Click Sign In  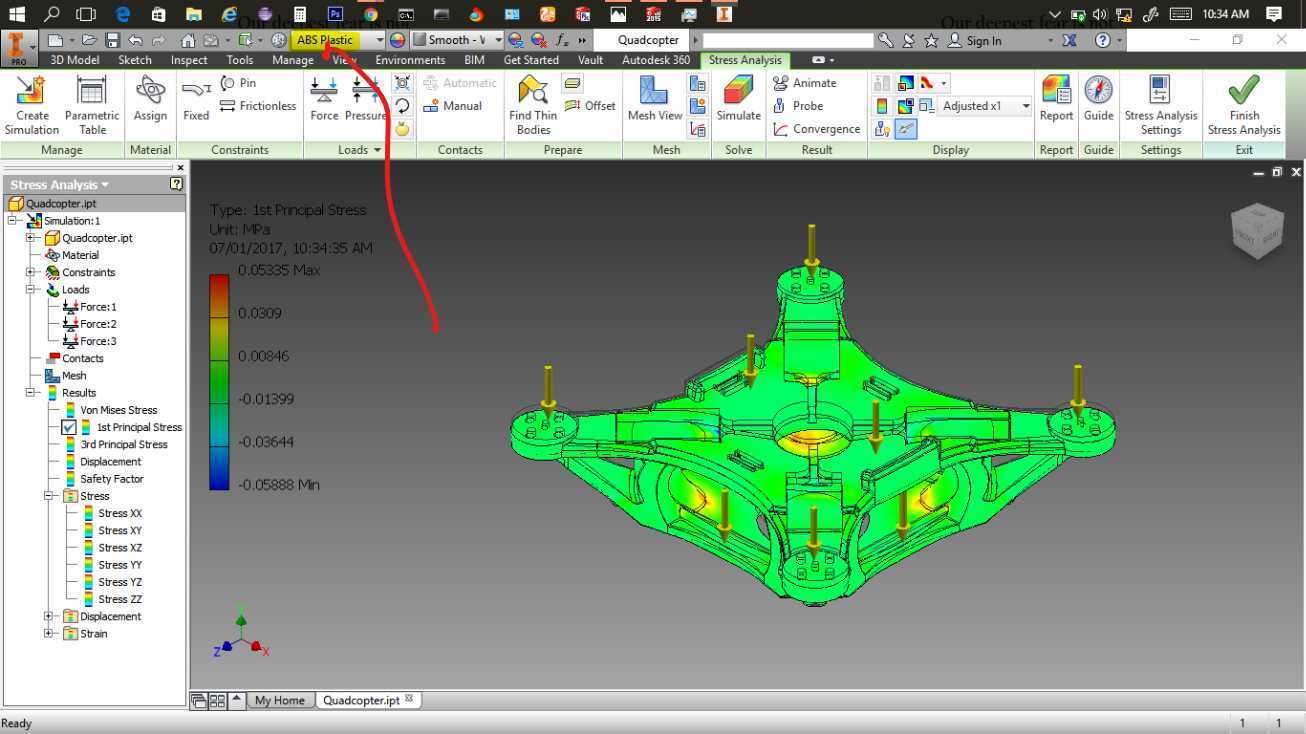click(975, 40)
